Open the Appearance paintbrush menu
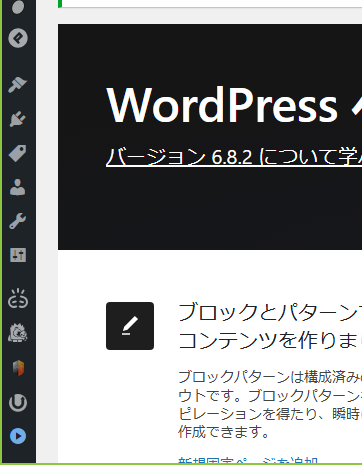The height and width of the screenshot is (465, 362). click(x=18, y=85)
